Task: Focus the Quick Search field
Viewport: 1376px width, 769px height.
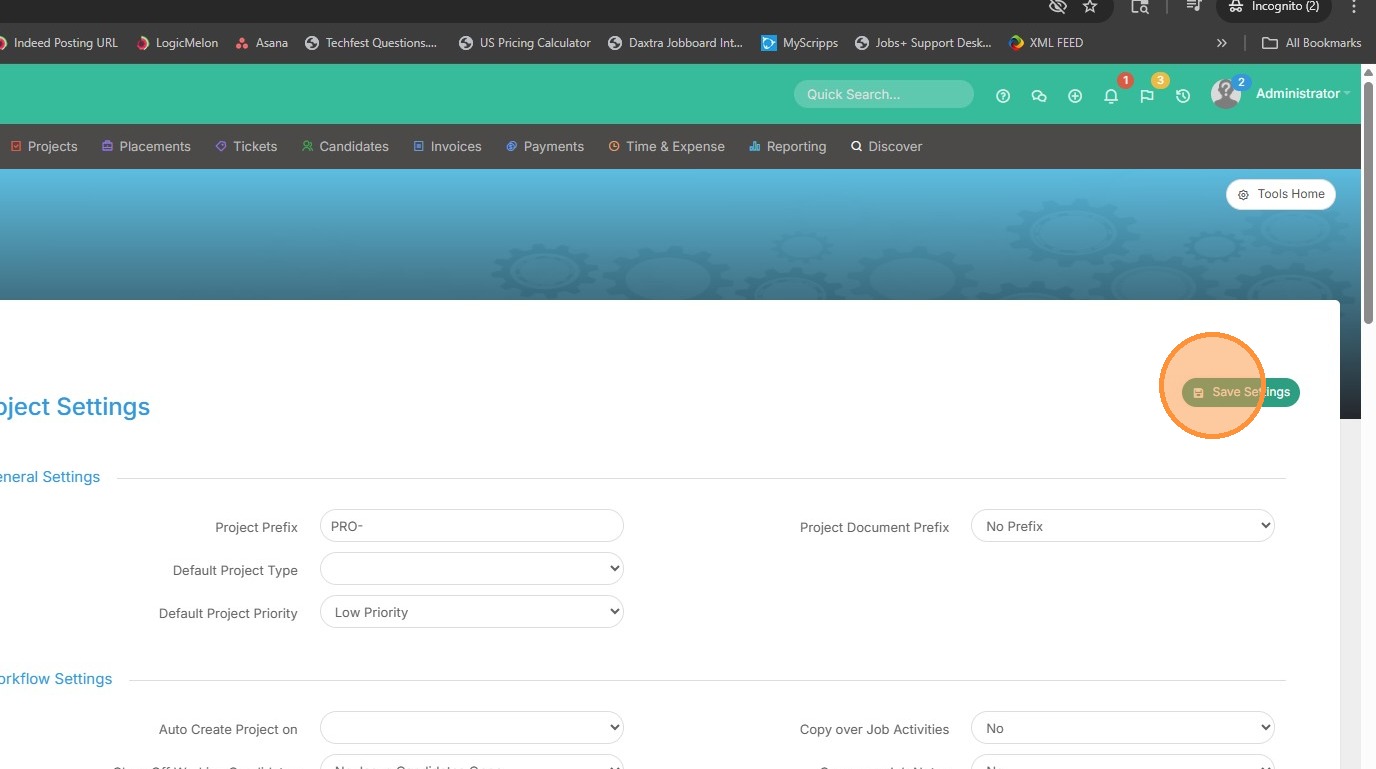Action: [x=884, y=94]
